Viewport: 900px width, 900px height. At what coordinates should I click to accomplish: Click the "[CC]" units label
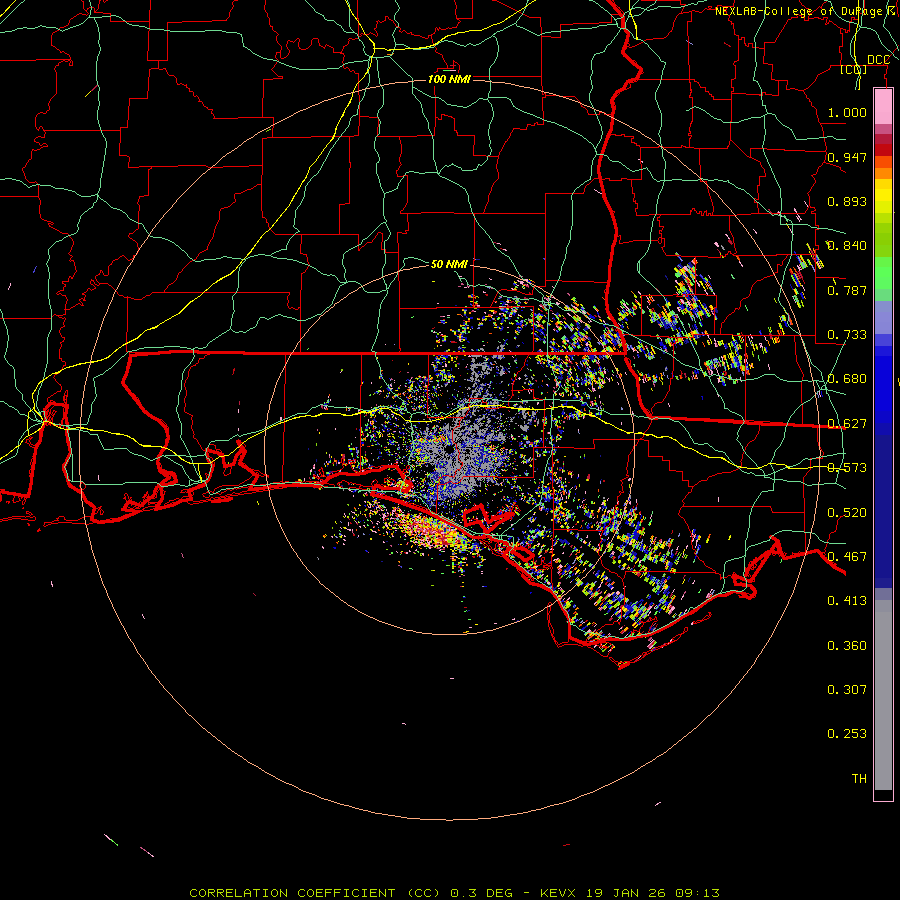tap(853, 70)
